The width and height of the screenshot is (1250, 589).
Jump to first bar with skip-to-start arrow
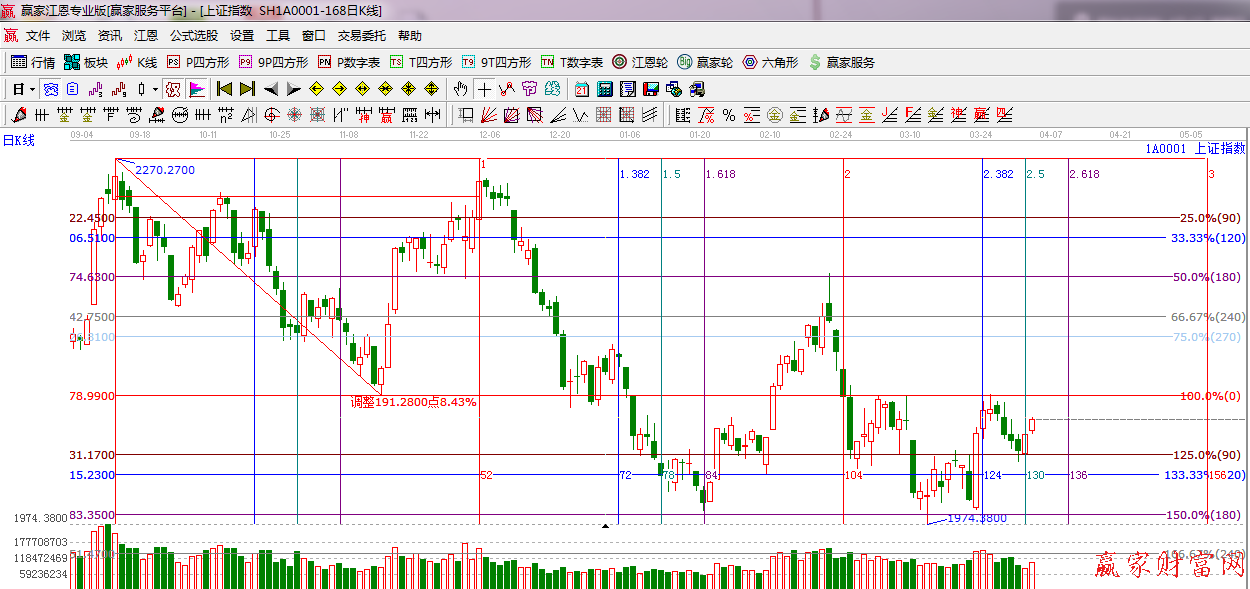coord(224,89)
